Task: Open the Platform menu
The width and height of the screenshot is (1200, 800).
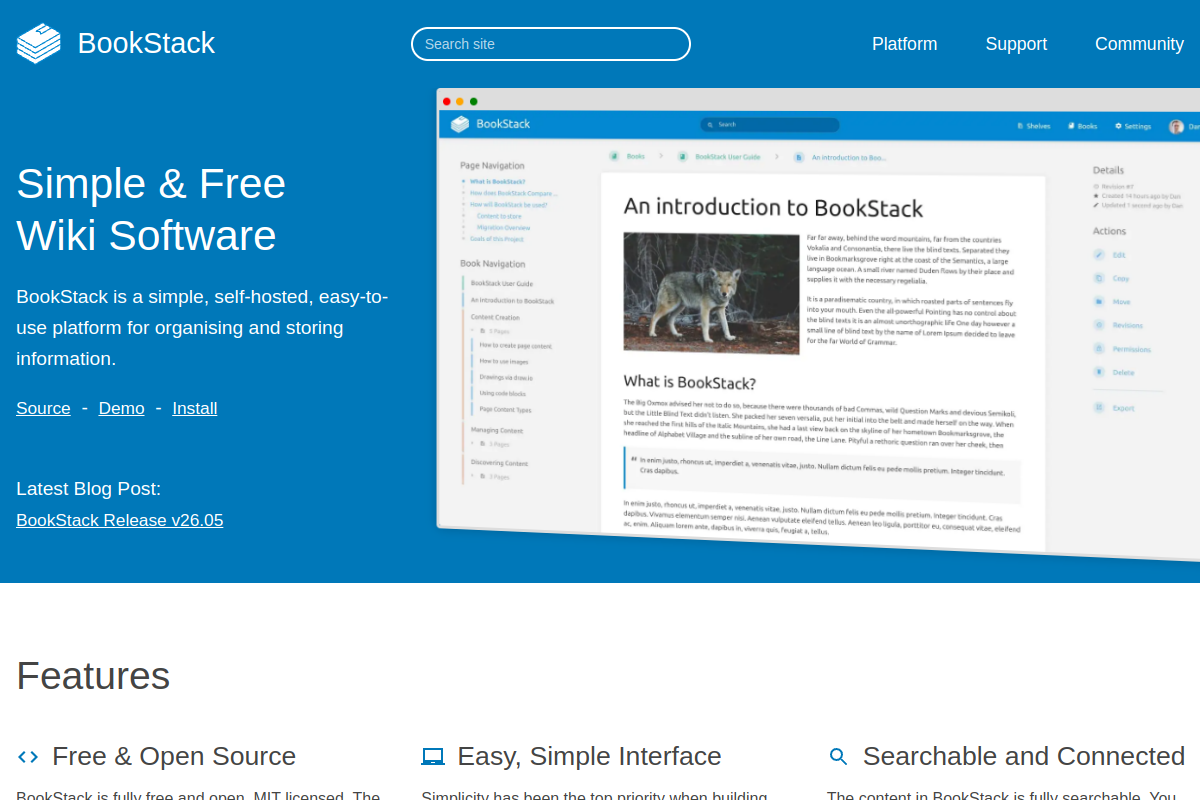Action: click(904, 44)
